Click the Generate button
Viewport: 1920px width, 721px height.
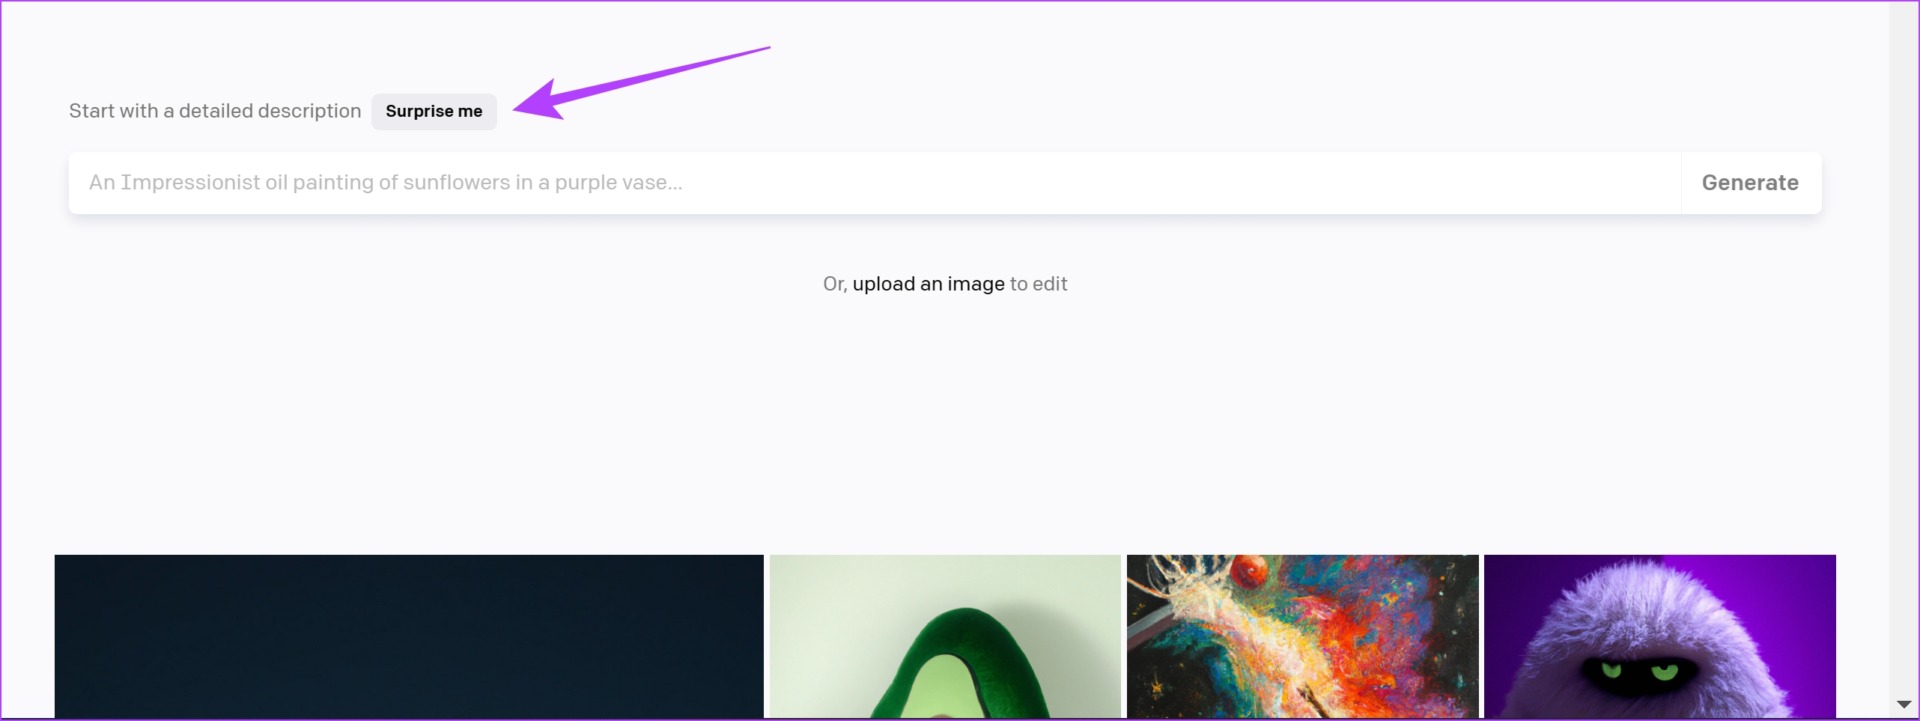1751,183
